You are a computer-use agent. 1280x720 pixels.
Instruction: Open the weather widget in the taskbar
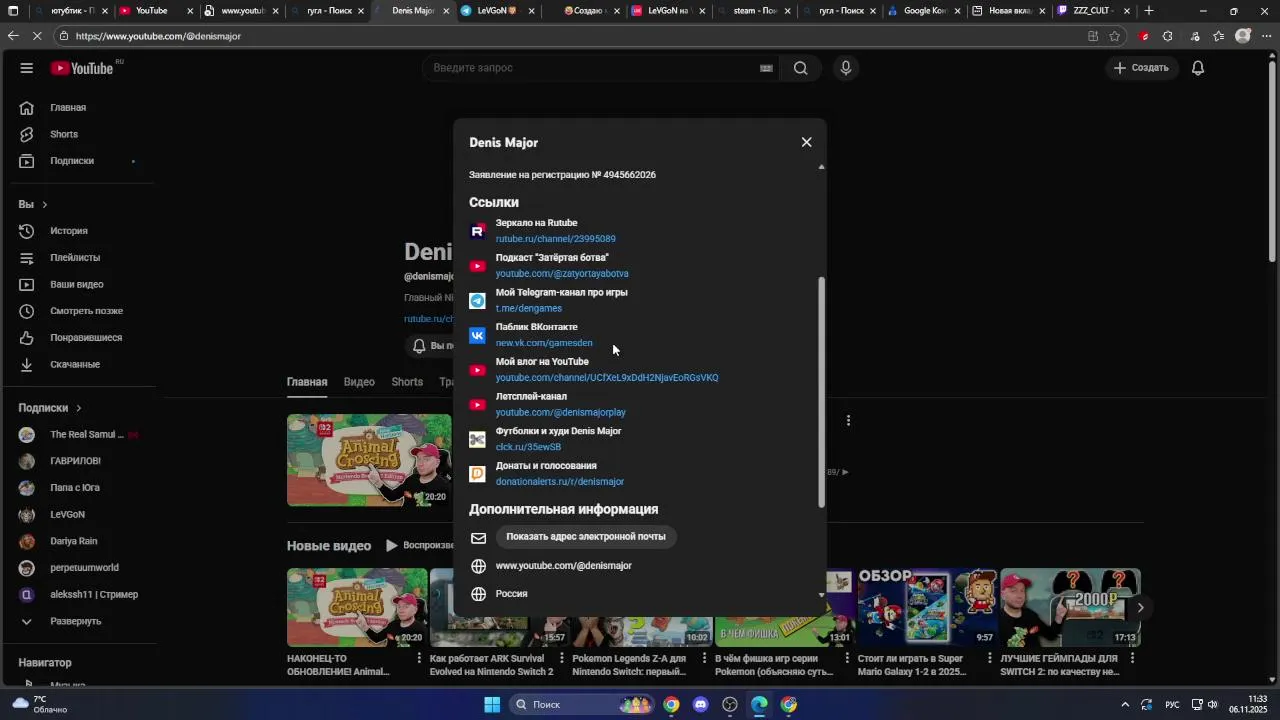pyautogui.click(x=38, y=704)
